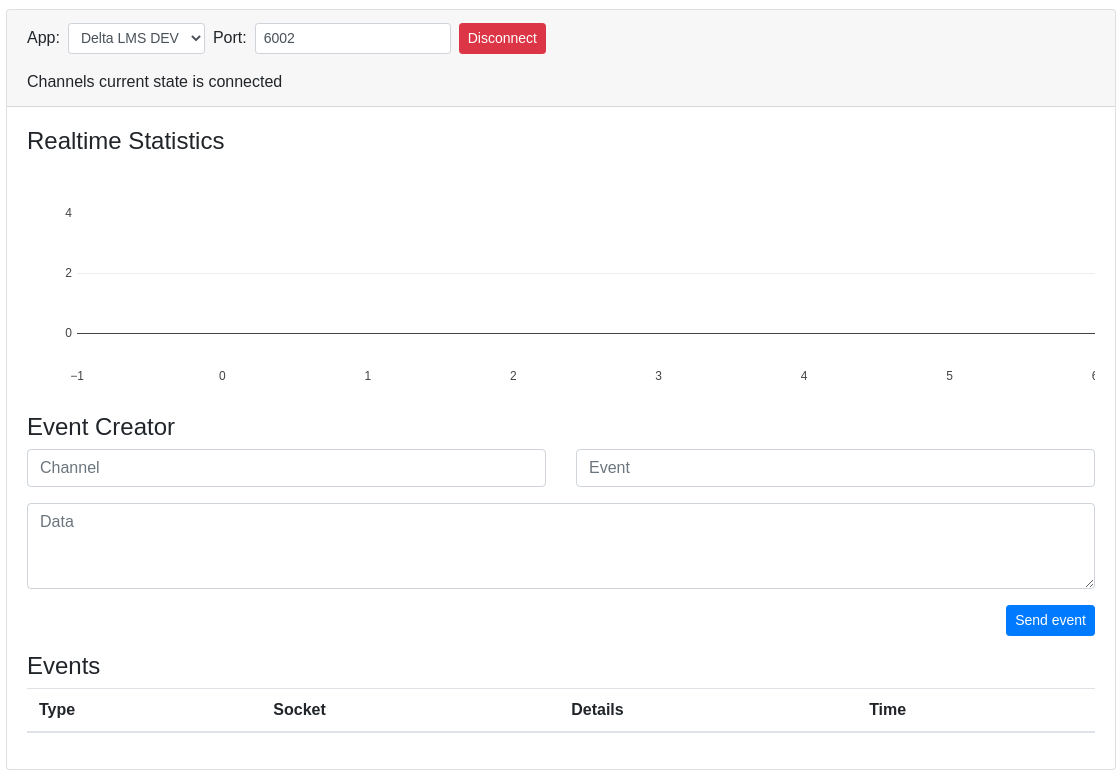Click the zero mark on the chart axis
The width and height of the screenshot is (1120, 777).
(68, 332)
